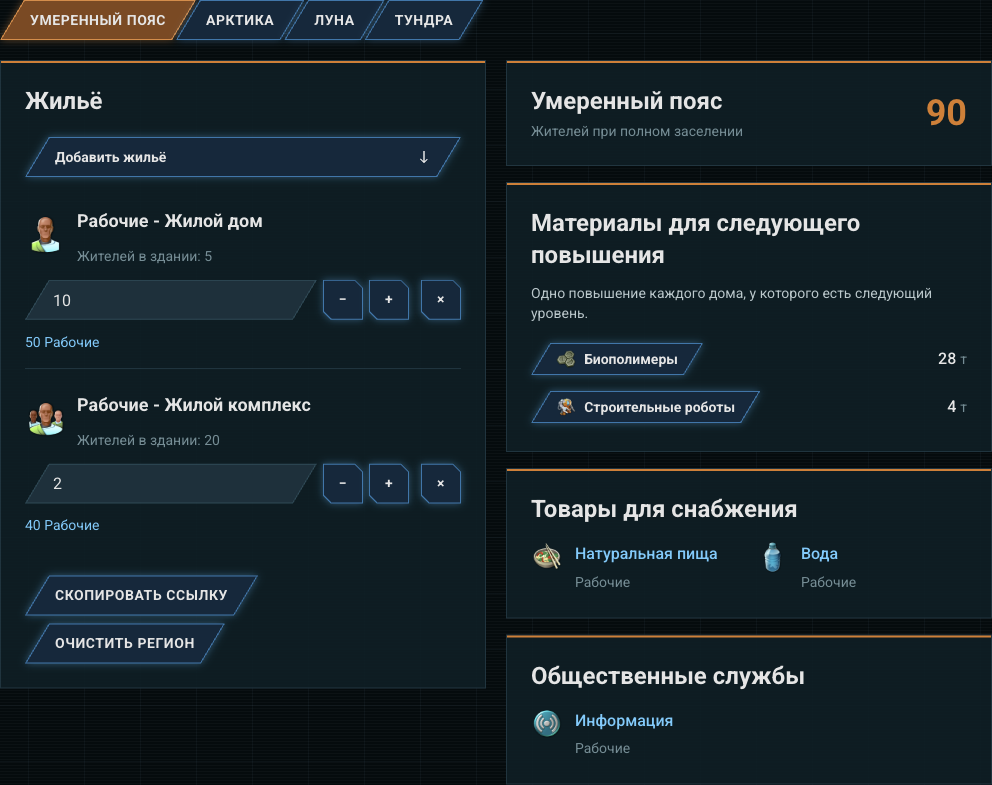Click the 40 Рабочие text

[62, 525]
